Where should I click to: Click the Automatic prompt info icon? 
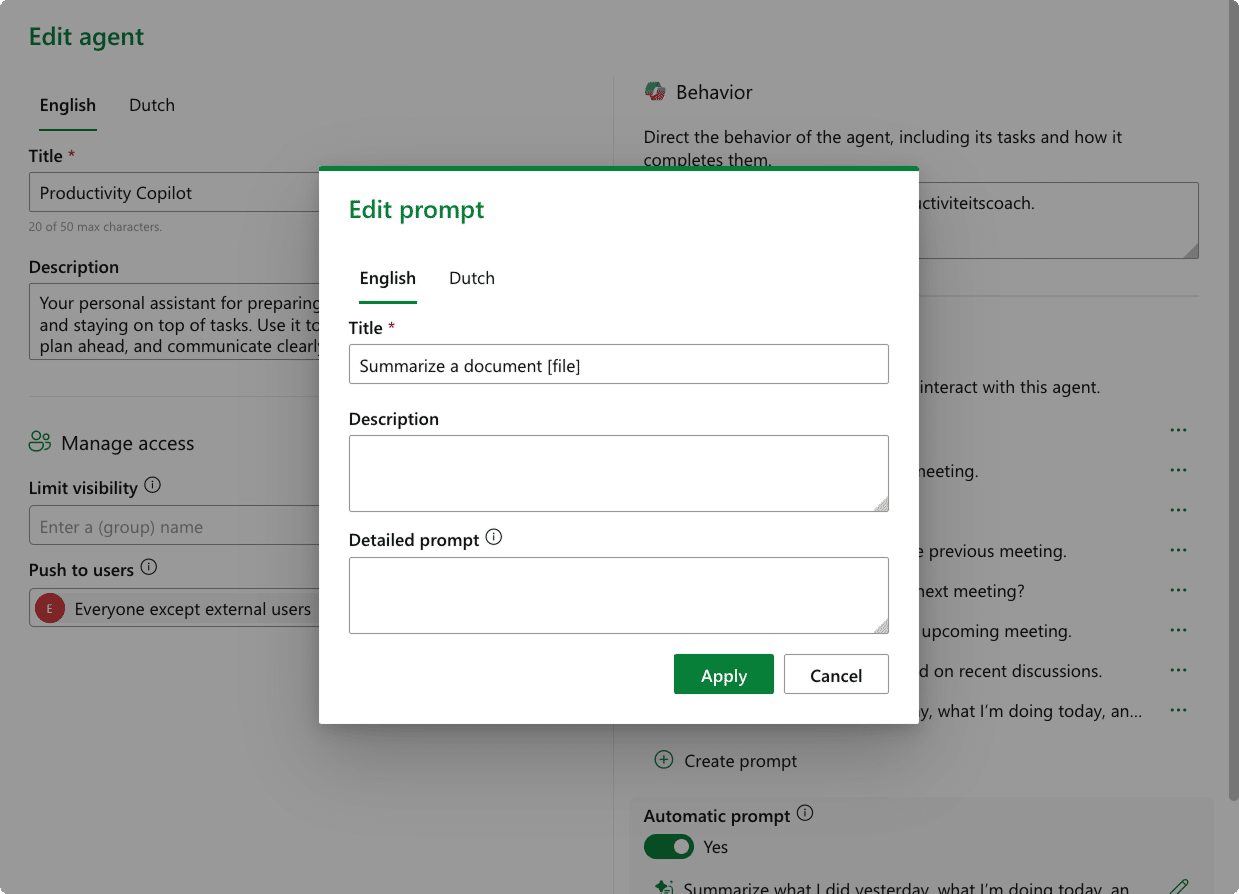point(805,814)
